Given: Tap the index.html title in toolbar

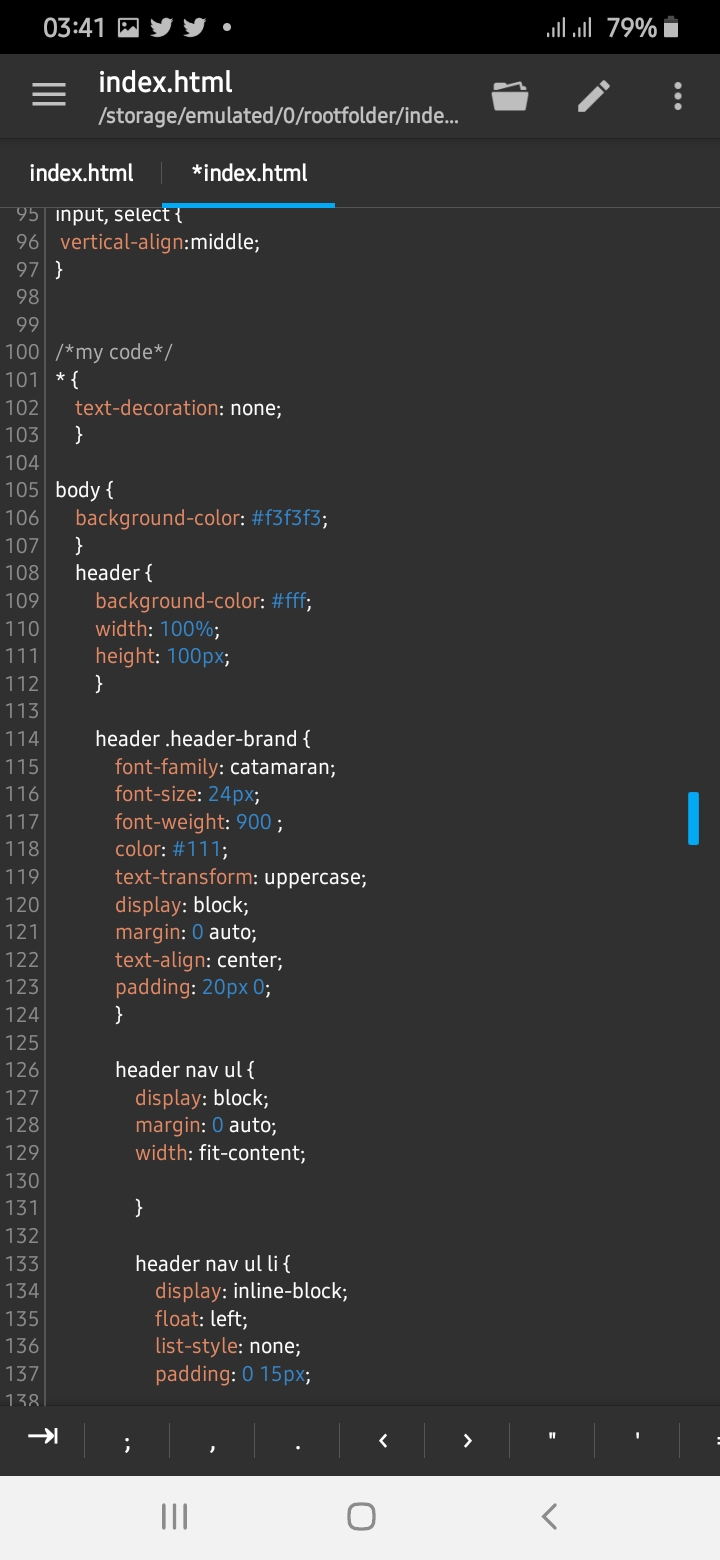Looking at the screenshot, I should click(165, 82).
